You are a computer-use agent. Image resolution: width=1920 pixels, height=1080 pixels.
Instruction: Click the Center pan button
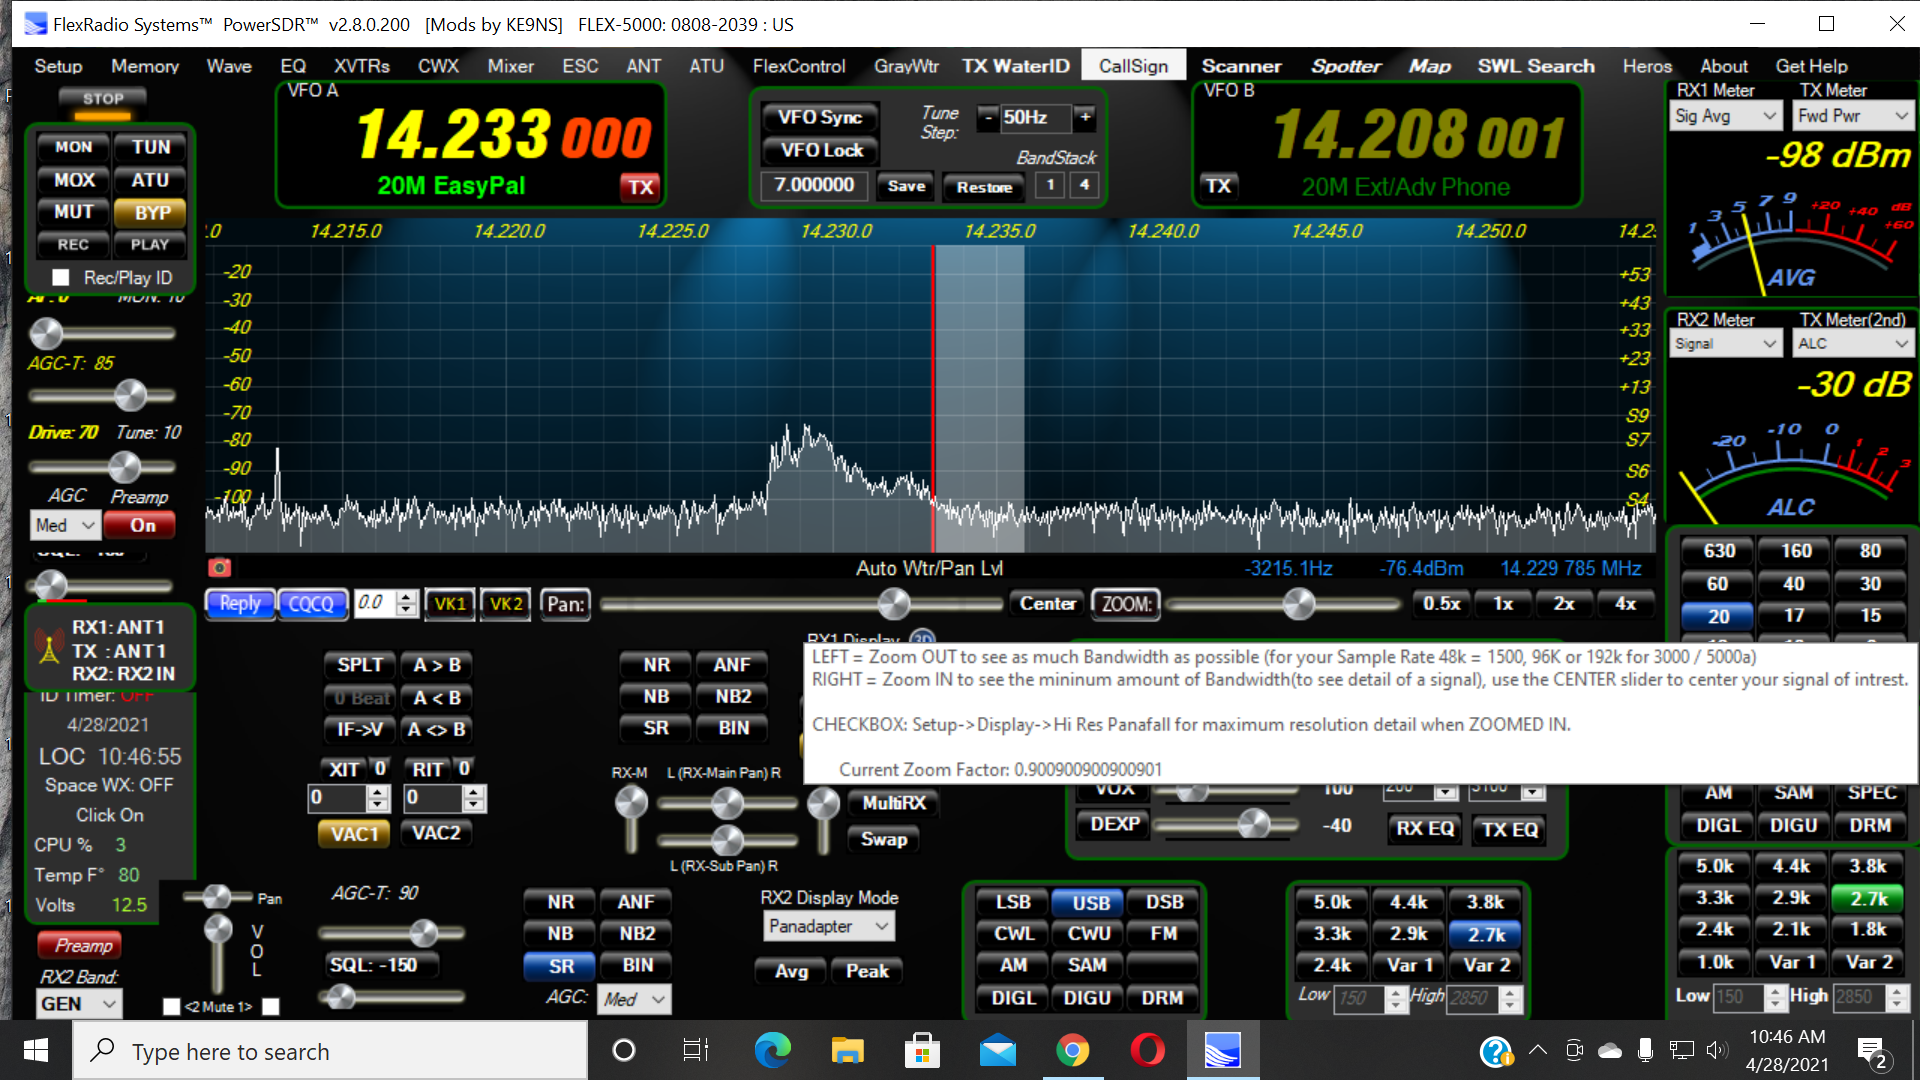[x=1048, y=604]
